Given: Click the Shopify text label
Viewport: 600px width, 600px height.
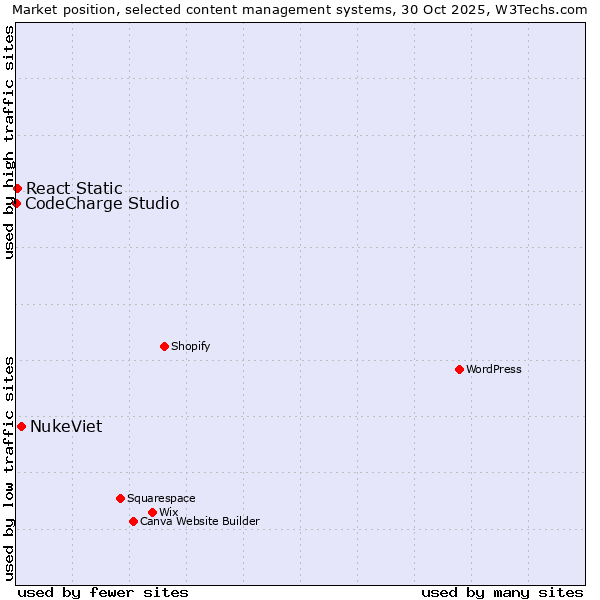Looking at the screenshot, I should pos(190,346).
